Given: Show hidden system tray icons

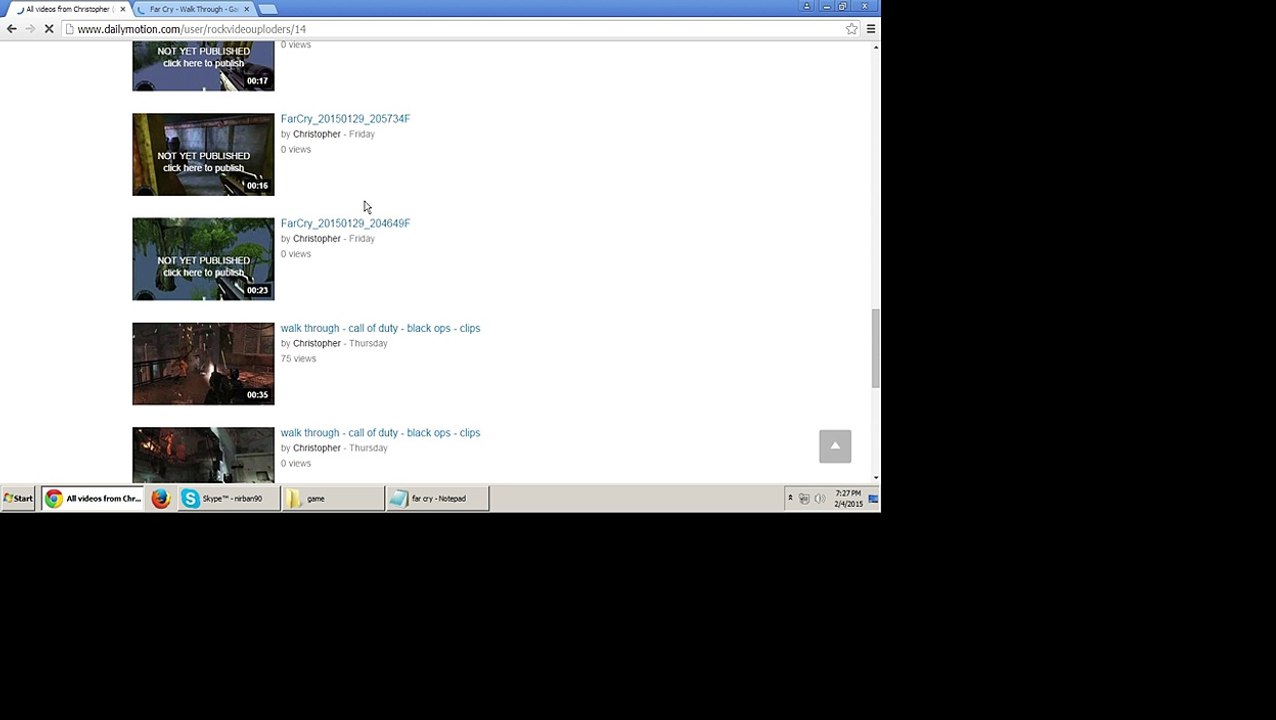Looking at the screenshot, I should [790, 498].
